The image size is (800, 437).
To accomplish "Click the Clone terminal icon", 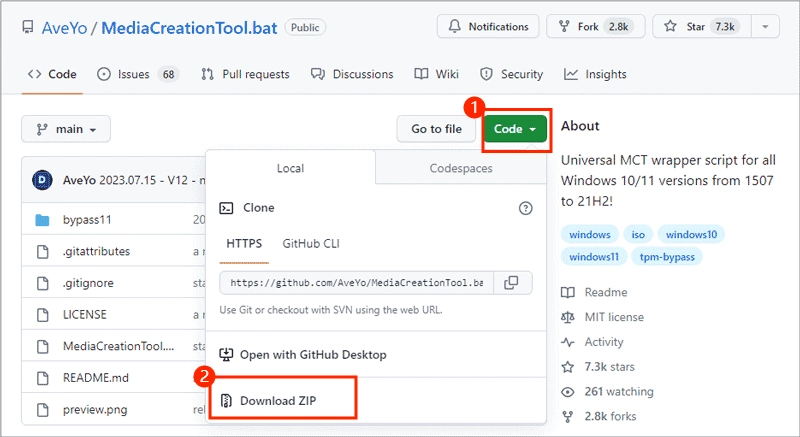I will pyautogui.click(x=226, y=208).
